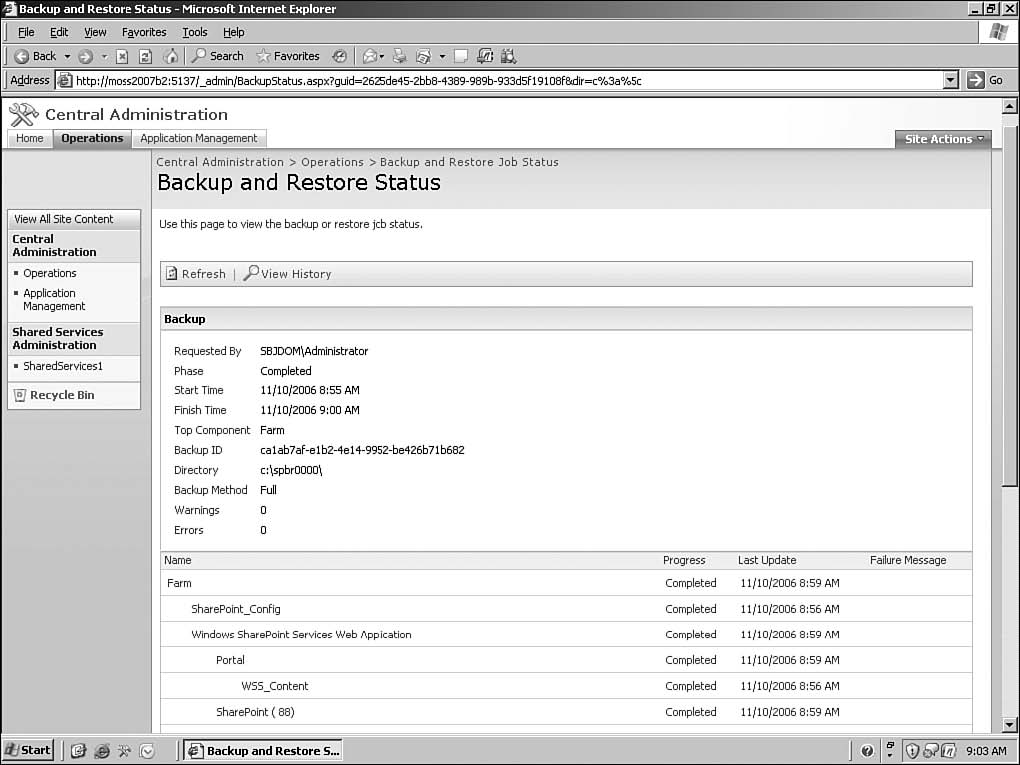Click the Windows Start button
This screenshot has height=765, width=1020.
click(28, 750)
